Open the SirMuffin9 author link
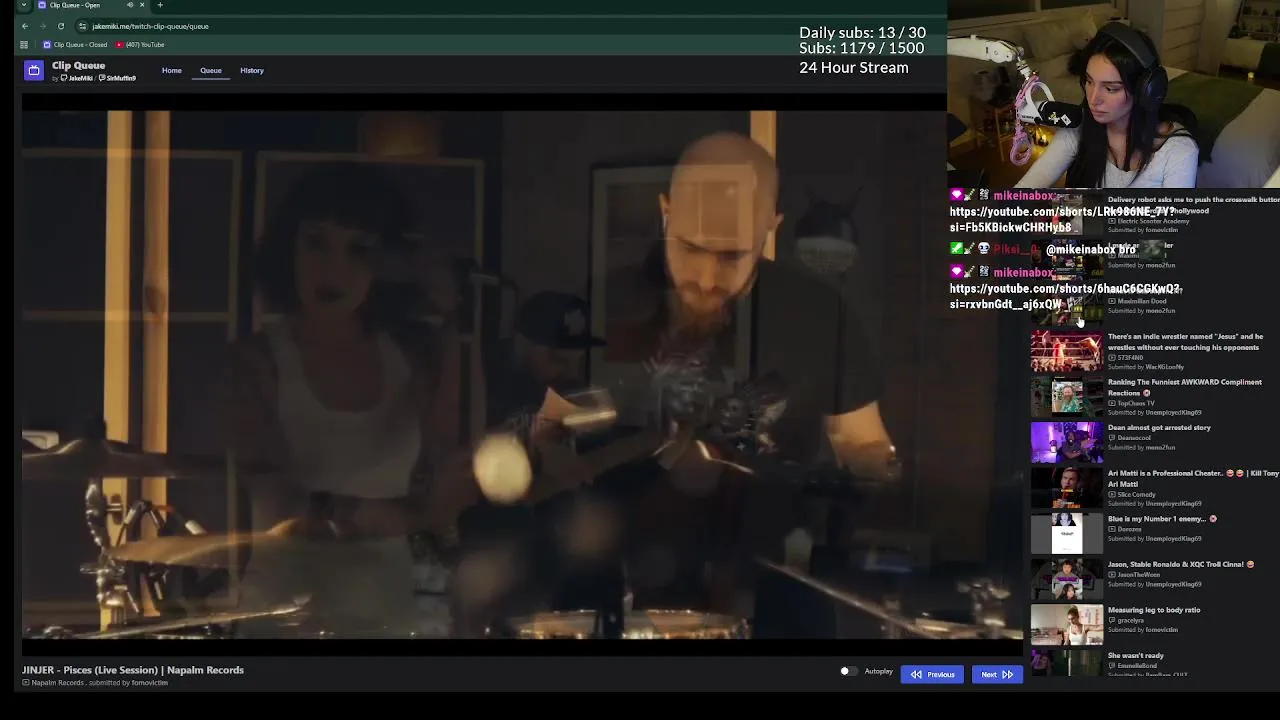This screenshot has height=720, width=1280. (119, 78)
